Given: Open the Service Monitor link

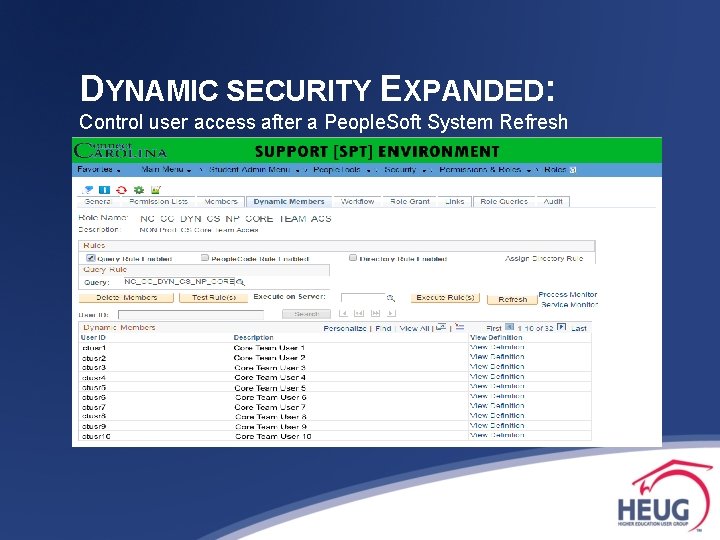Looking at the screenshot, I should click(569, 304).
